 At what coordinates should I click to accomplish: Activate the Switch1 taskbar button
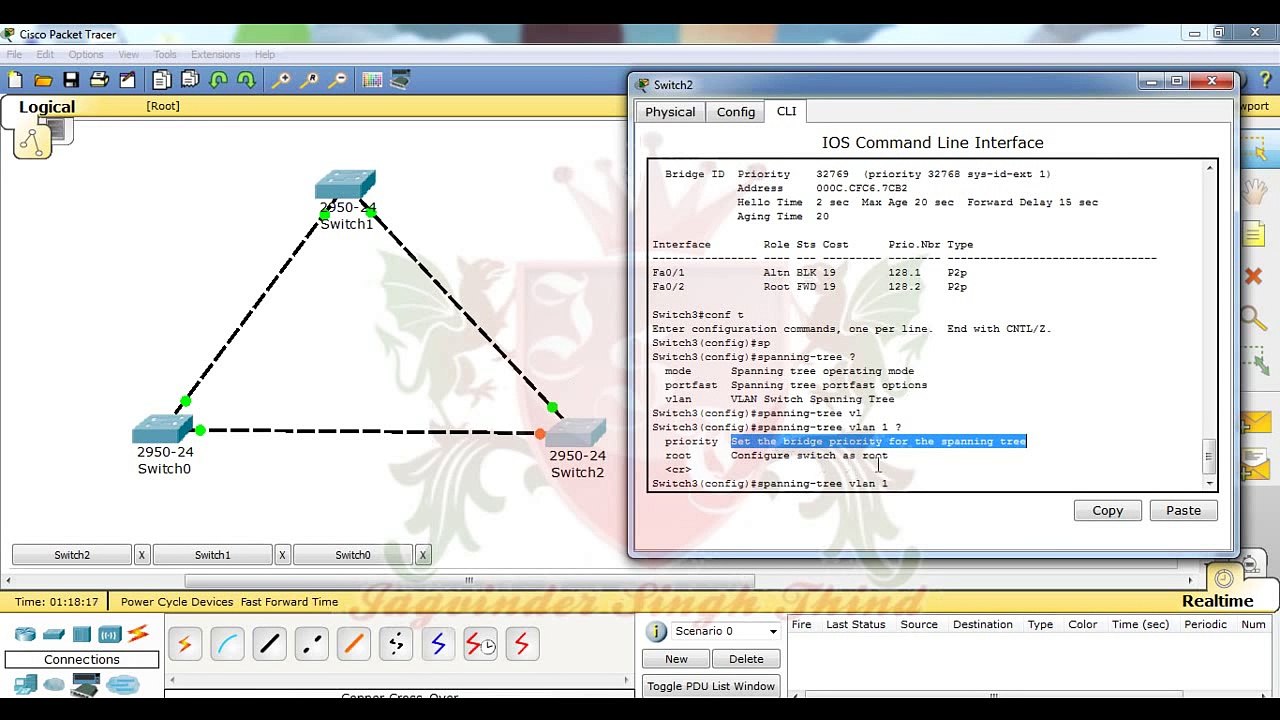pyautogui.click(x=212, y=555)
